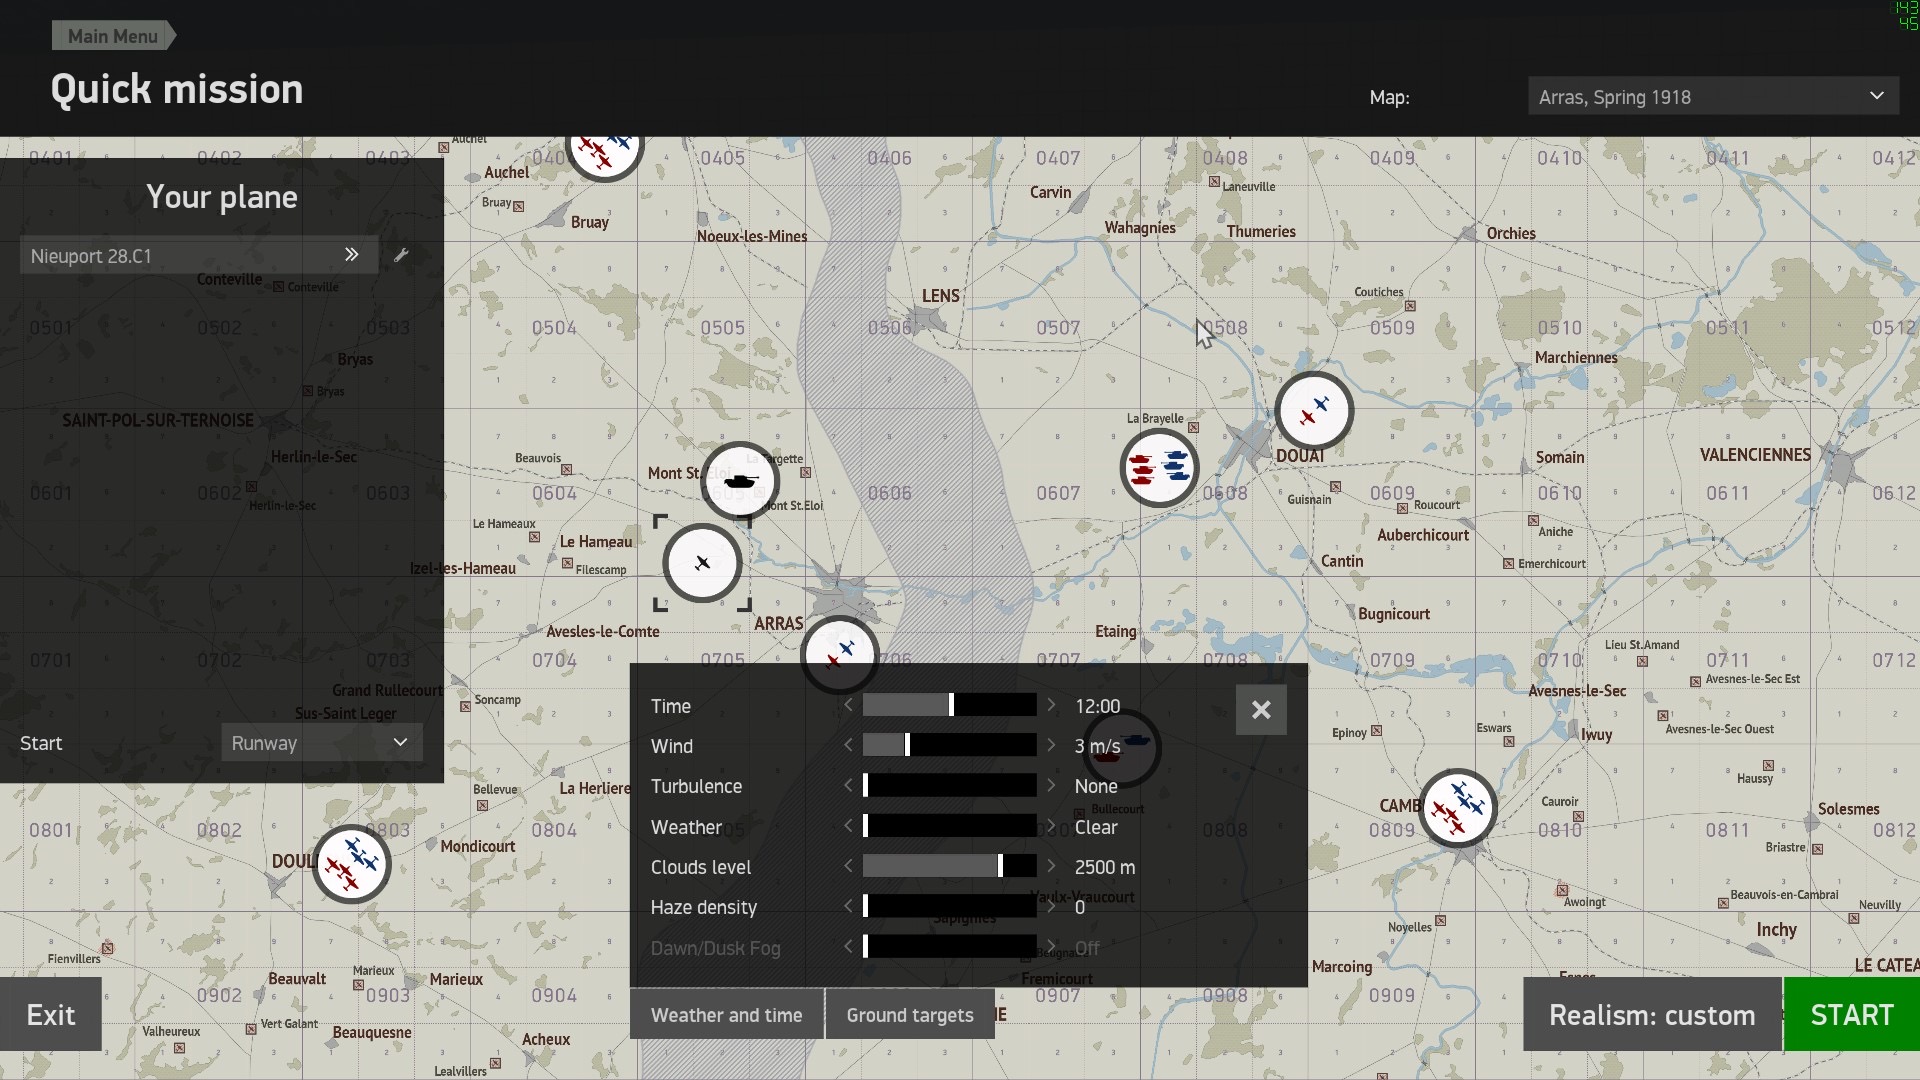The image size is (1920, 1080).
Task: Open the Realism: custom settings
Action: 1651,1015
